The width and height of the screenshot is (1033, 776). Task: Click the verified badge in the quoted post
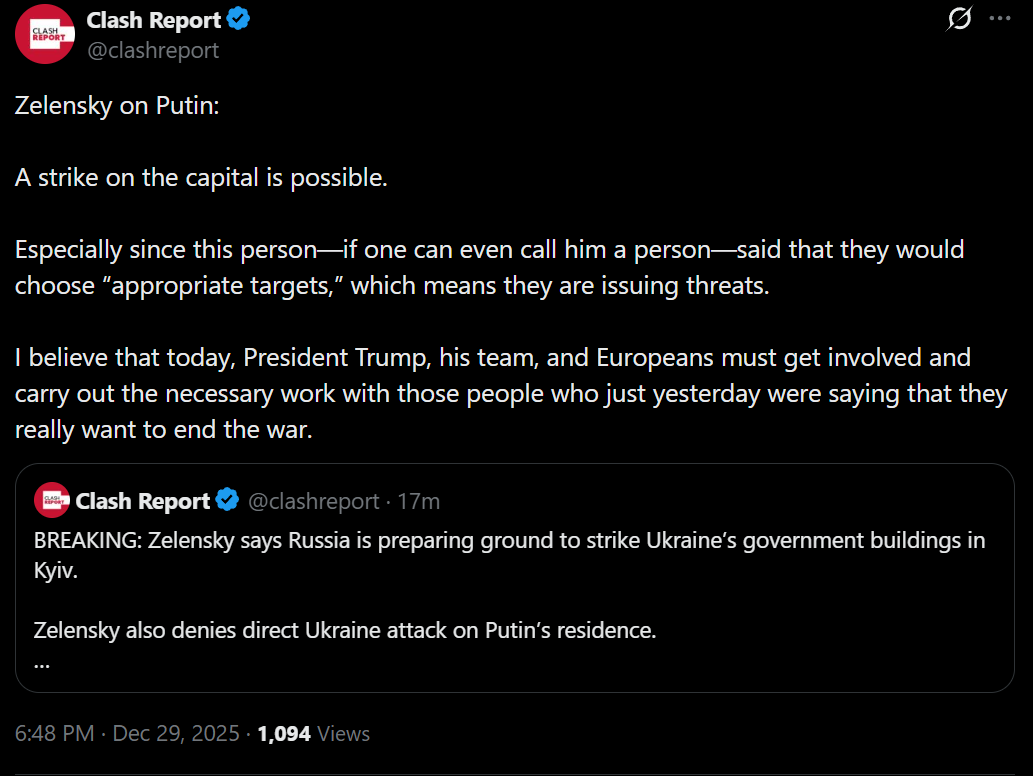[228, 500]
